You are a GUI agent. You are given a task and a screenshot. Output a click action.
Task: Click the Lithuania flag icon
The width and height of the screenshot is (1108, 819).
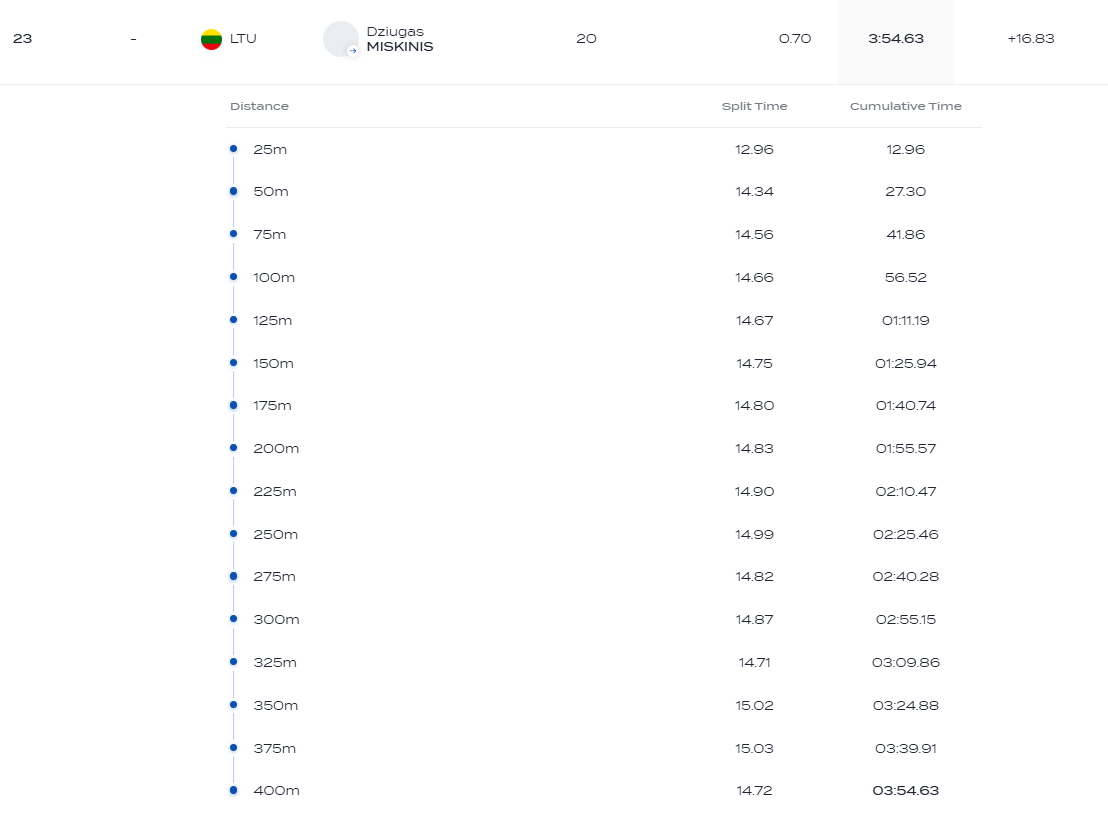pyautogui.click(x=211, y=39)
